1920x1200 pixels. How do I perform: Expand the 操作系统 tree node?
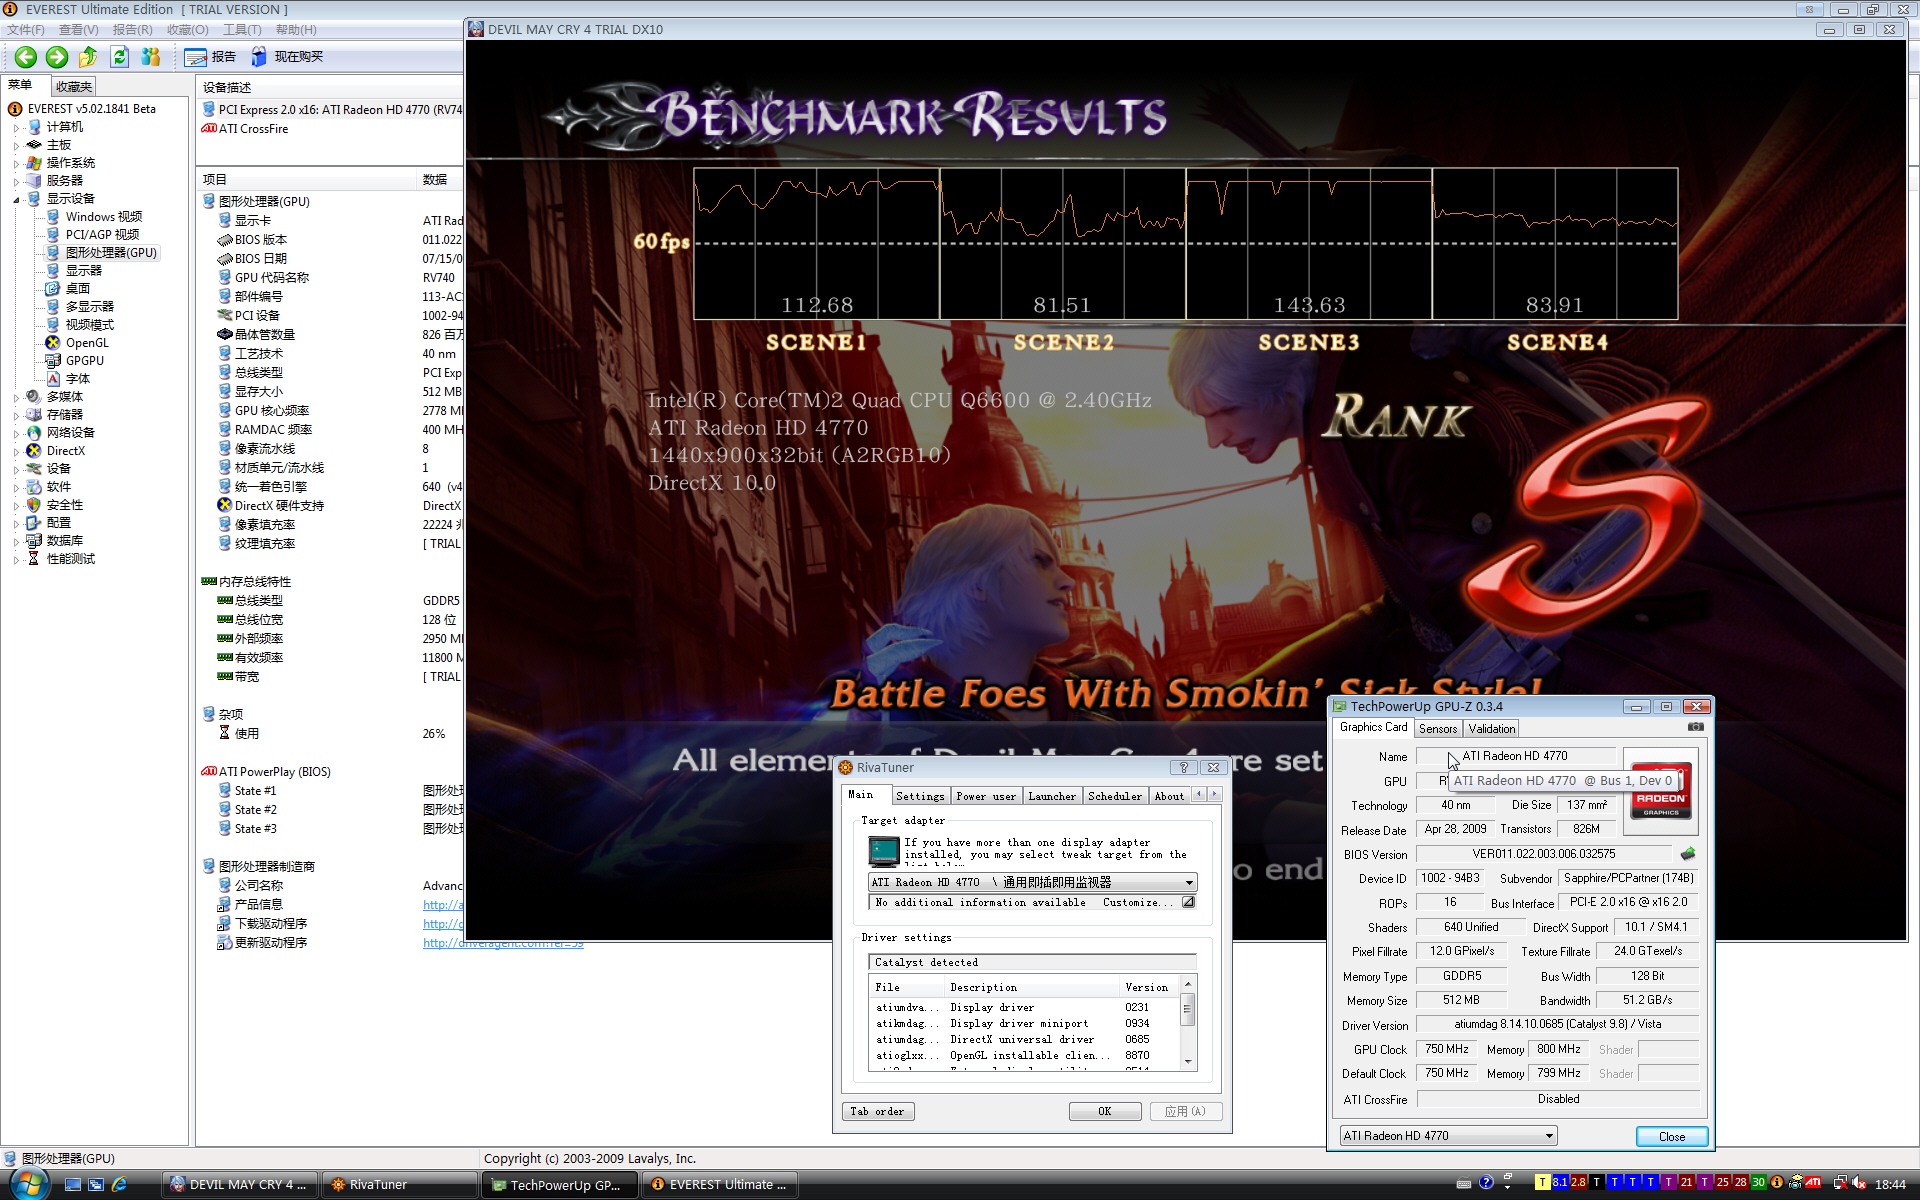(x=16, y=164)
